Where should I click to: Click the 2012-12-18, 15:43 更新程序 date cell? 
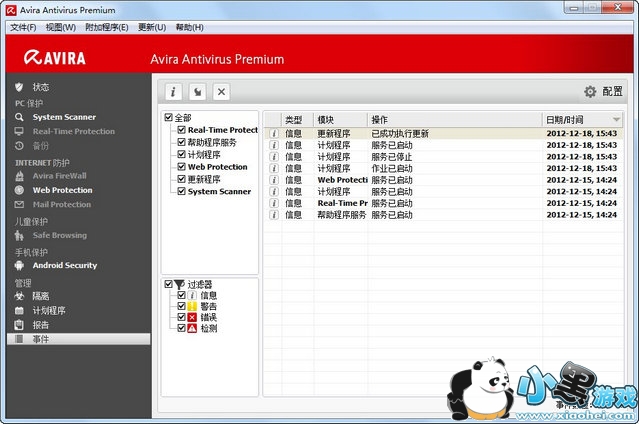pyautogui.click(x=582, y=133)
